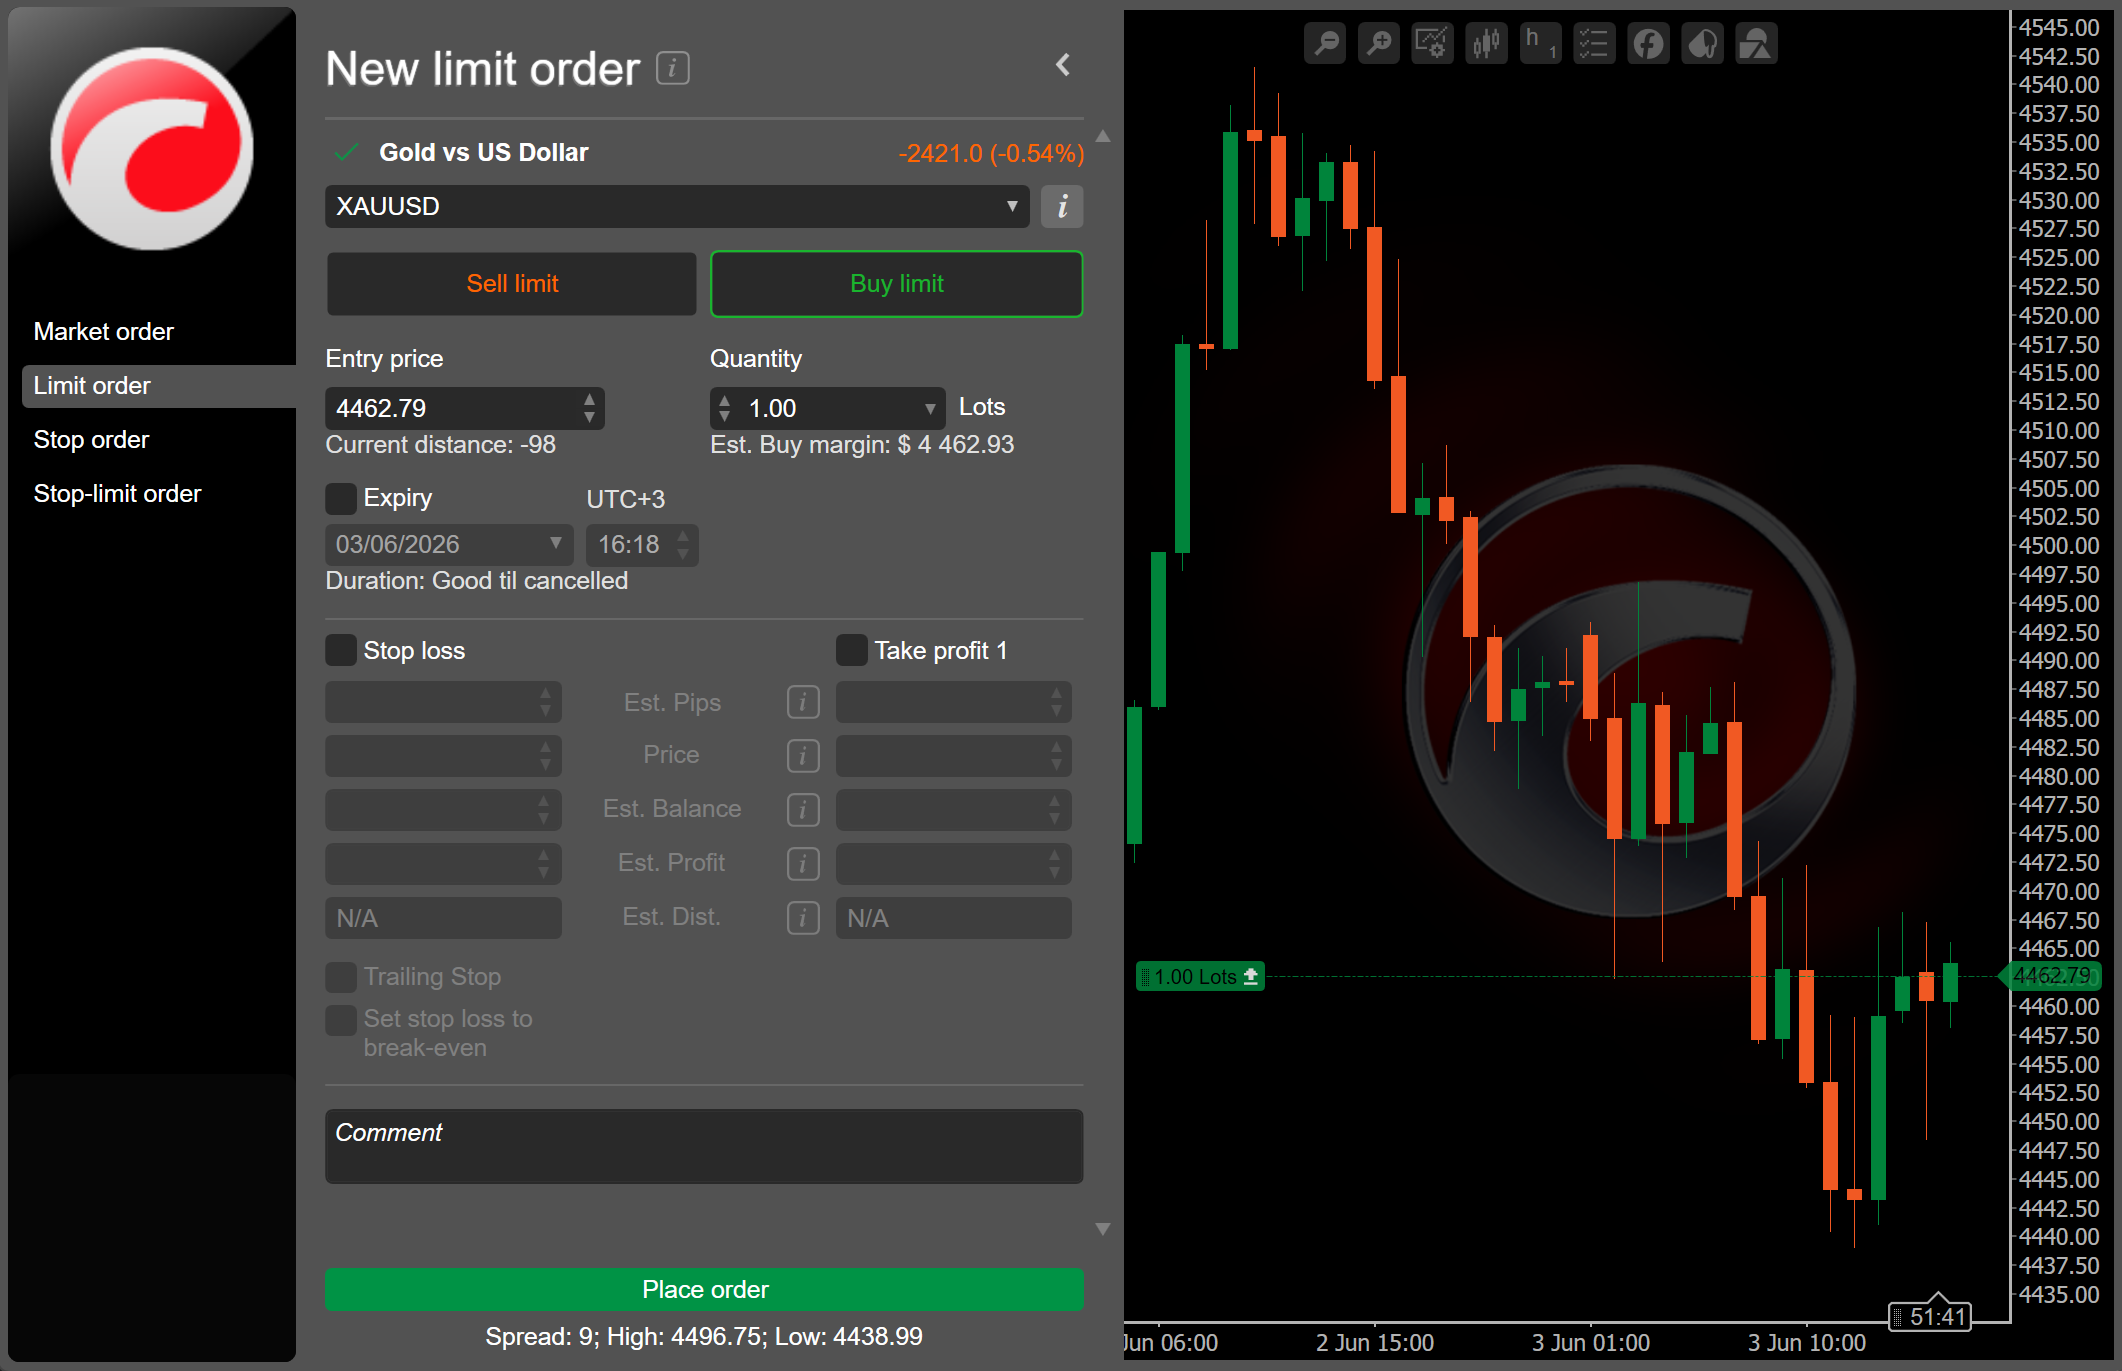
Task: Click "Current distance: -98" text
Action: [441, 444]
